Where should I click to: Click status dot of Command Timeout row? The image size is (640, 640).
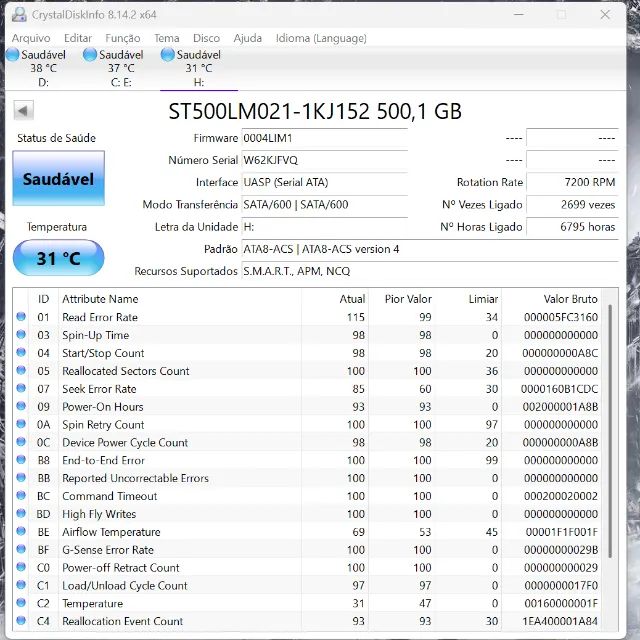pos(21,495)
